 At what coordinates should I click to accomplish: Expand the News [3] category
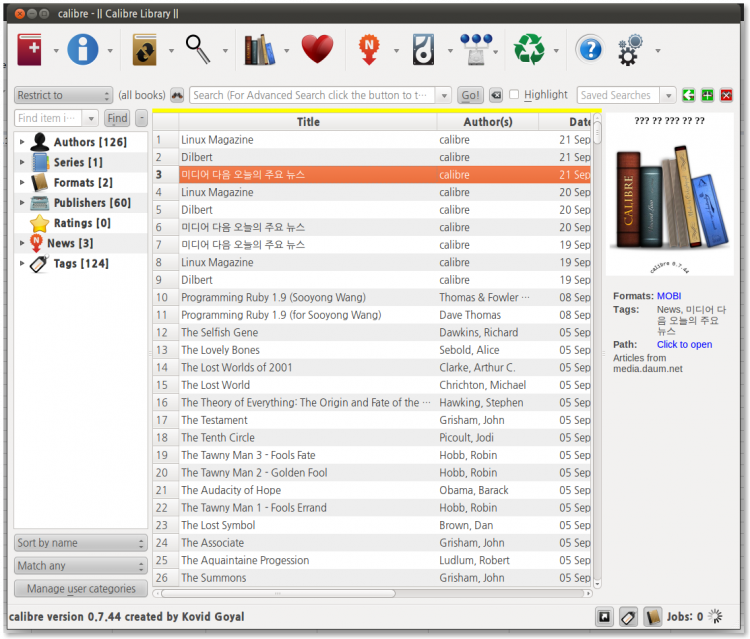[22, 243]
